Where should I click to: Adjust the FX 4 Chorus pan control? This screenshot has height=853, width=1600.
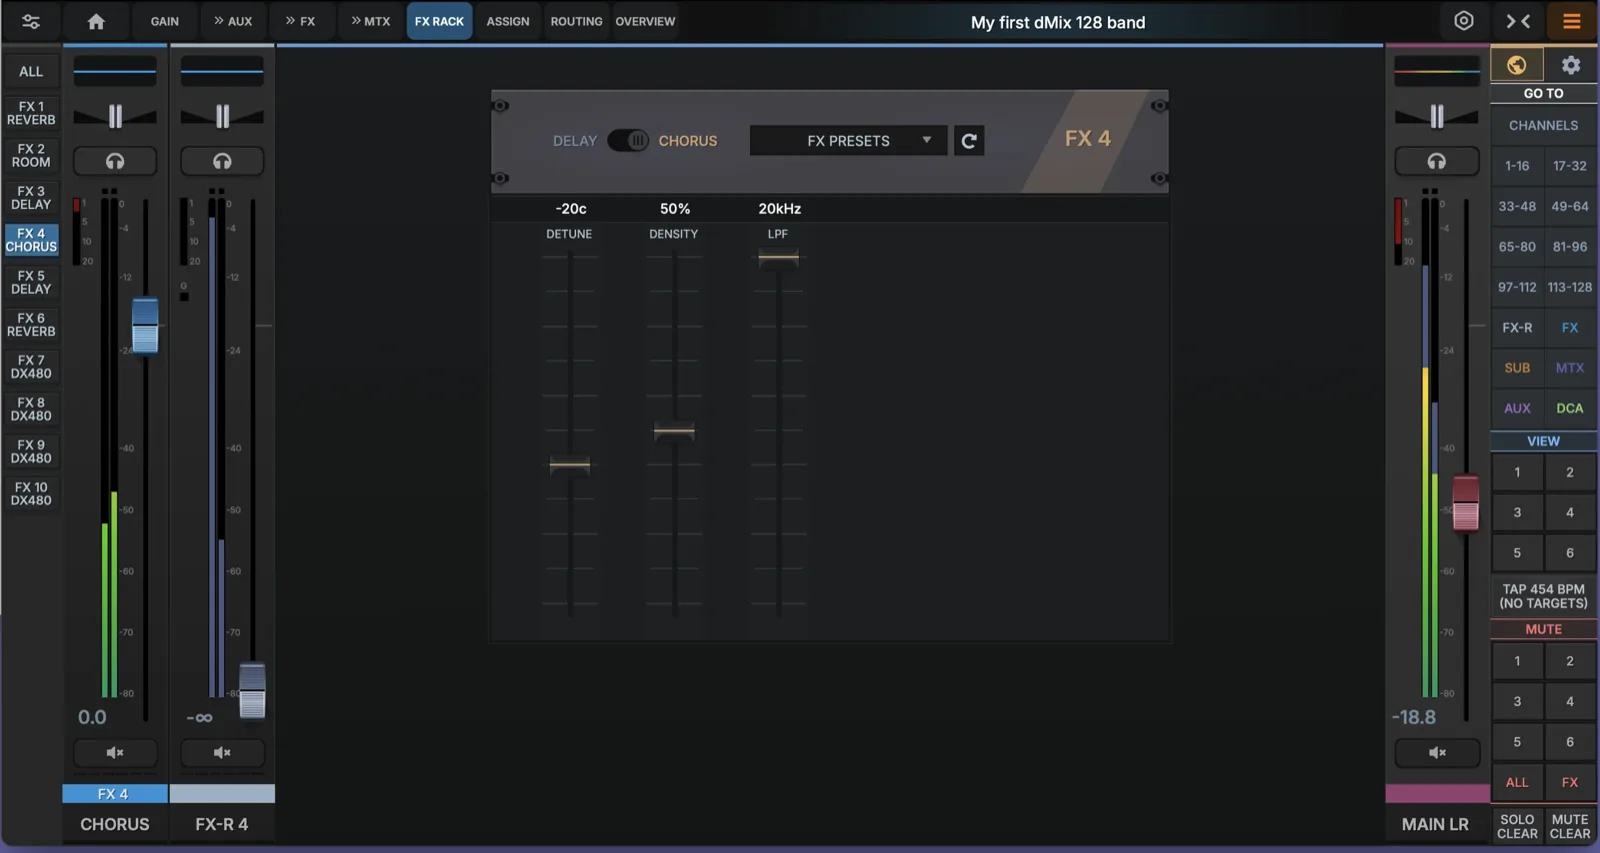tap(115, 116)
